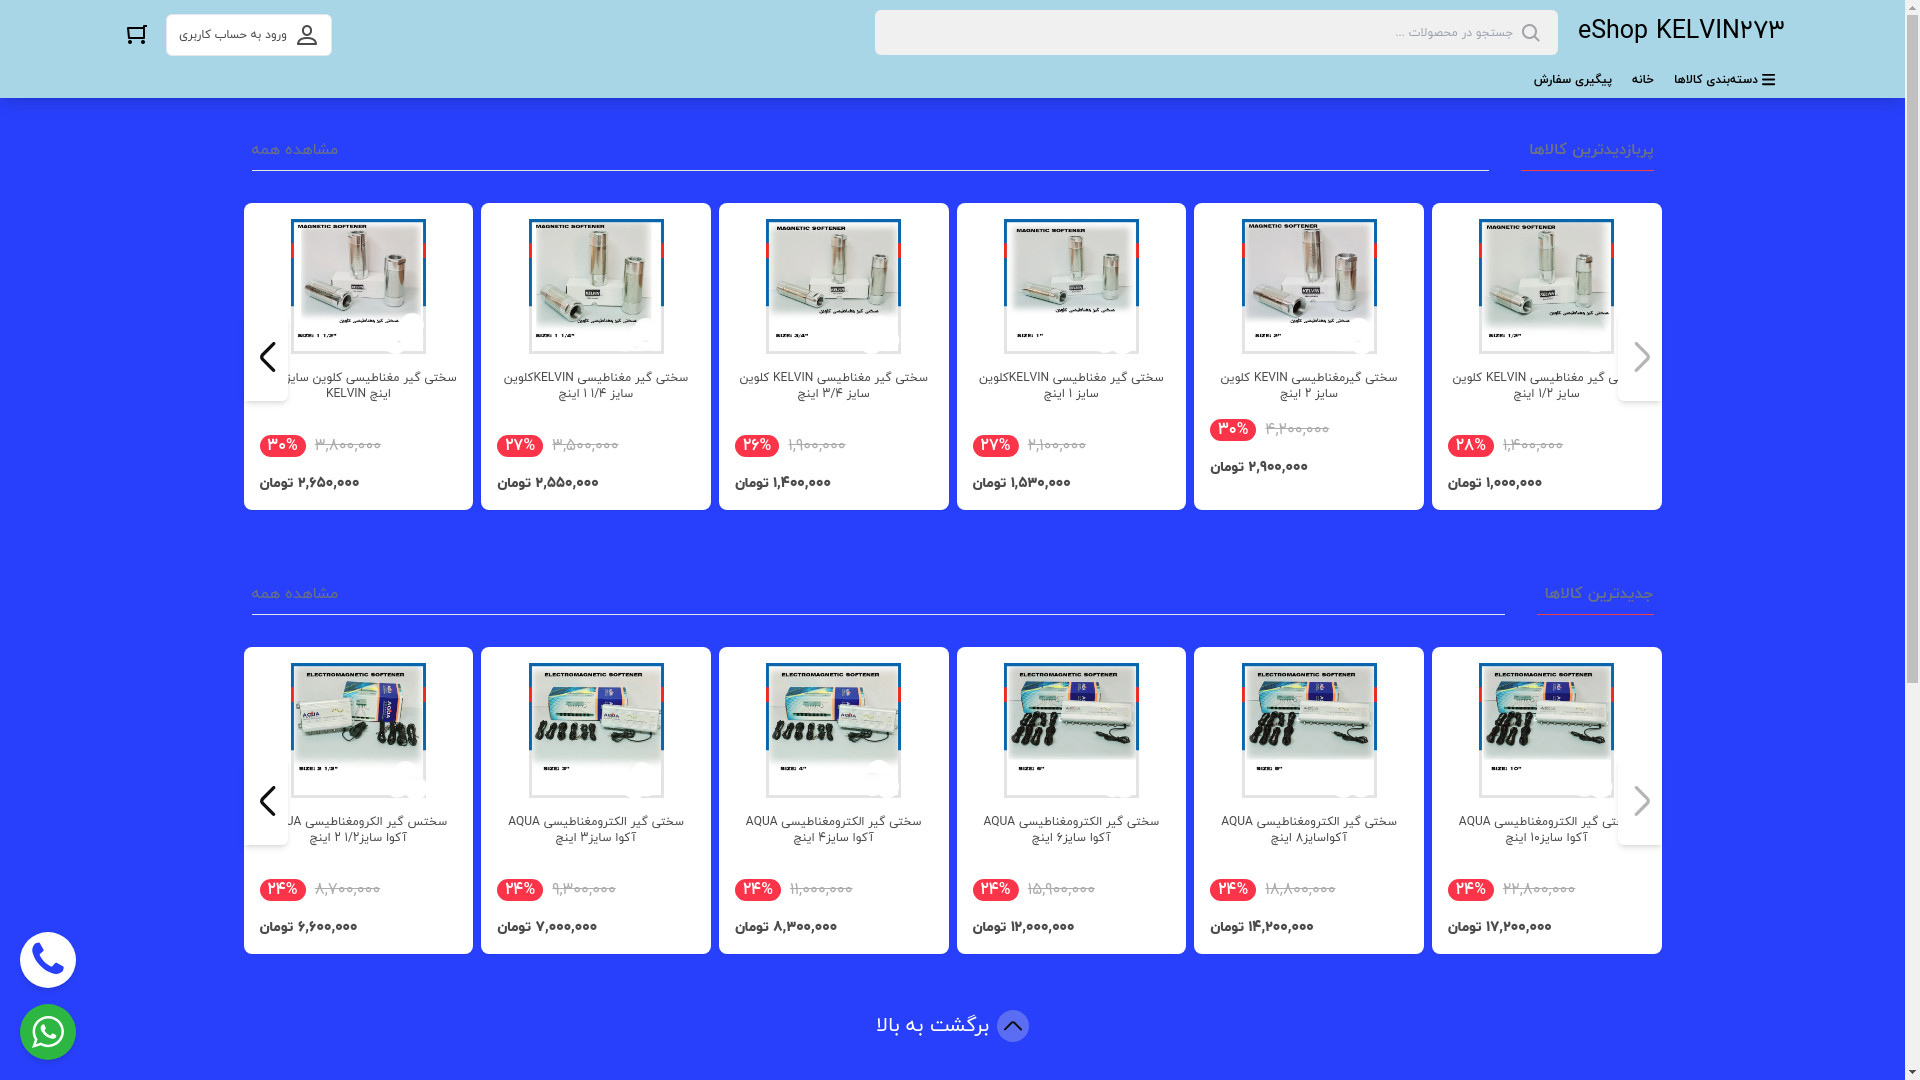This screenshot has height=1080, width=1920.
Task: Click title of KELVIN 1 inch softener
Action: coord(1071,386)
